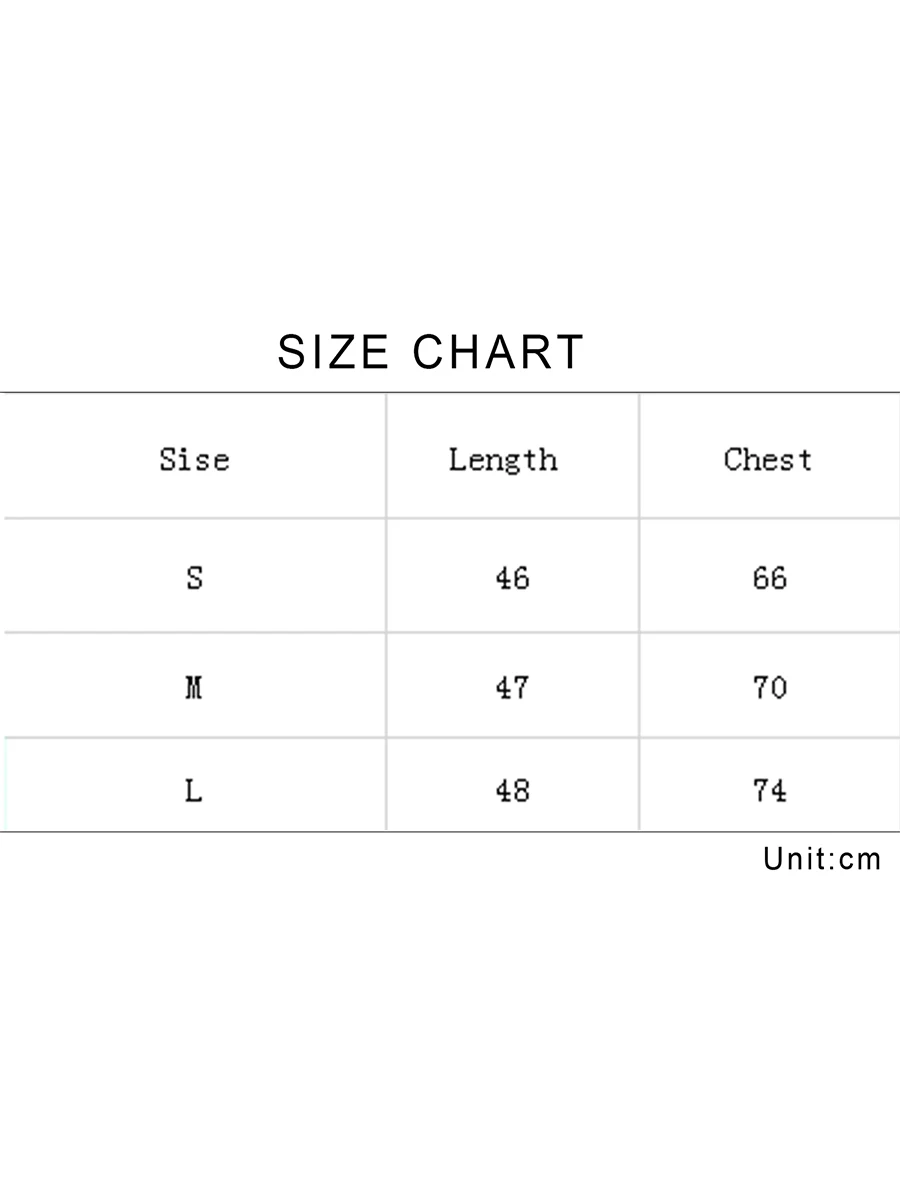Click length value 48

tap(512, 791)
